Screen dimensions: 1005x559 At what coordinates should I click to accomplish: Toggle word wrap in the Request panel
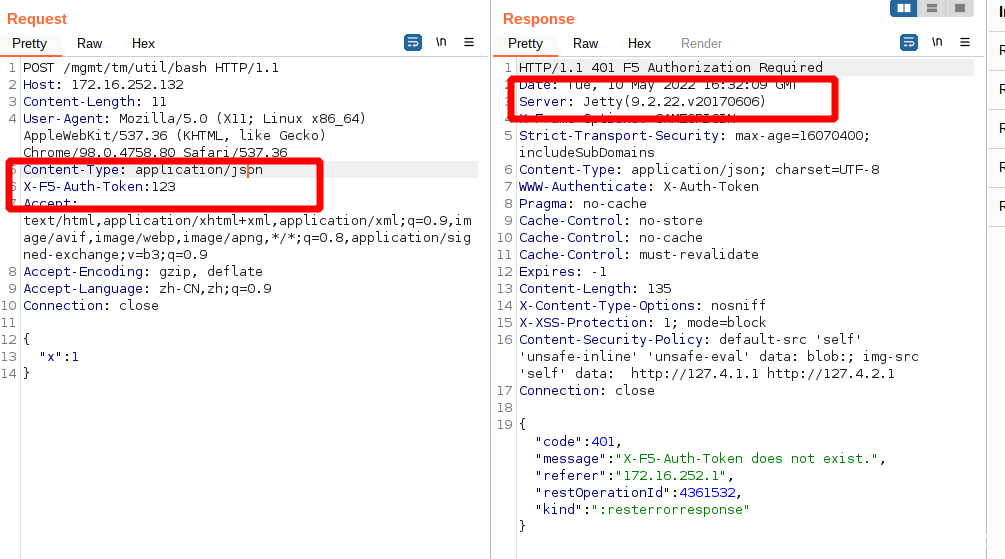[x=413, y=43]
